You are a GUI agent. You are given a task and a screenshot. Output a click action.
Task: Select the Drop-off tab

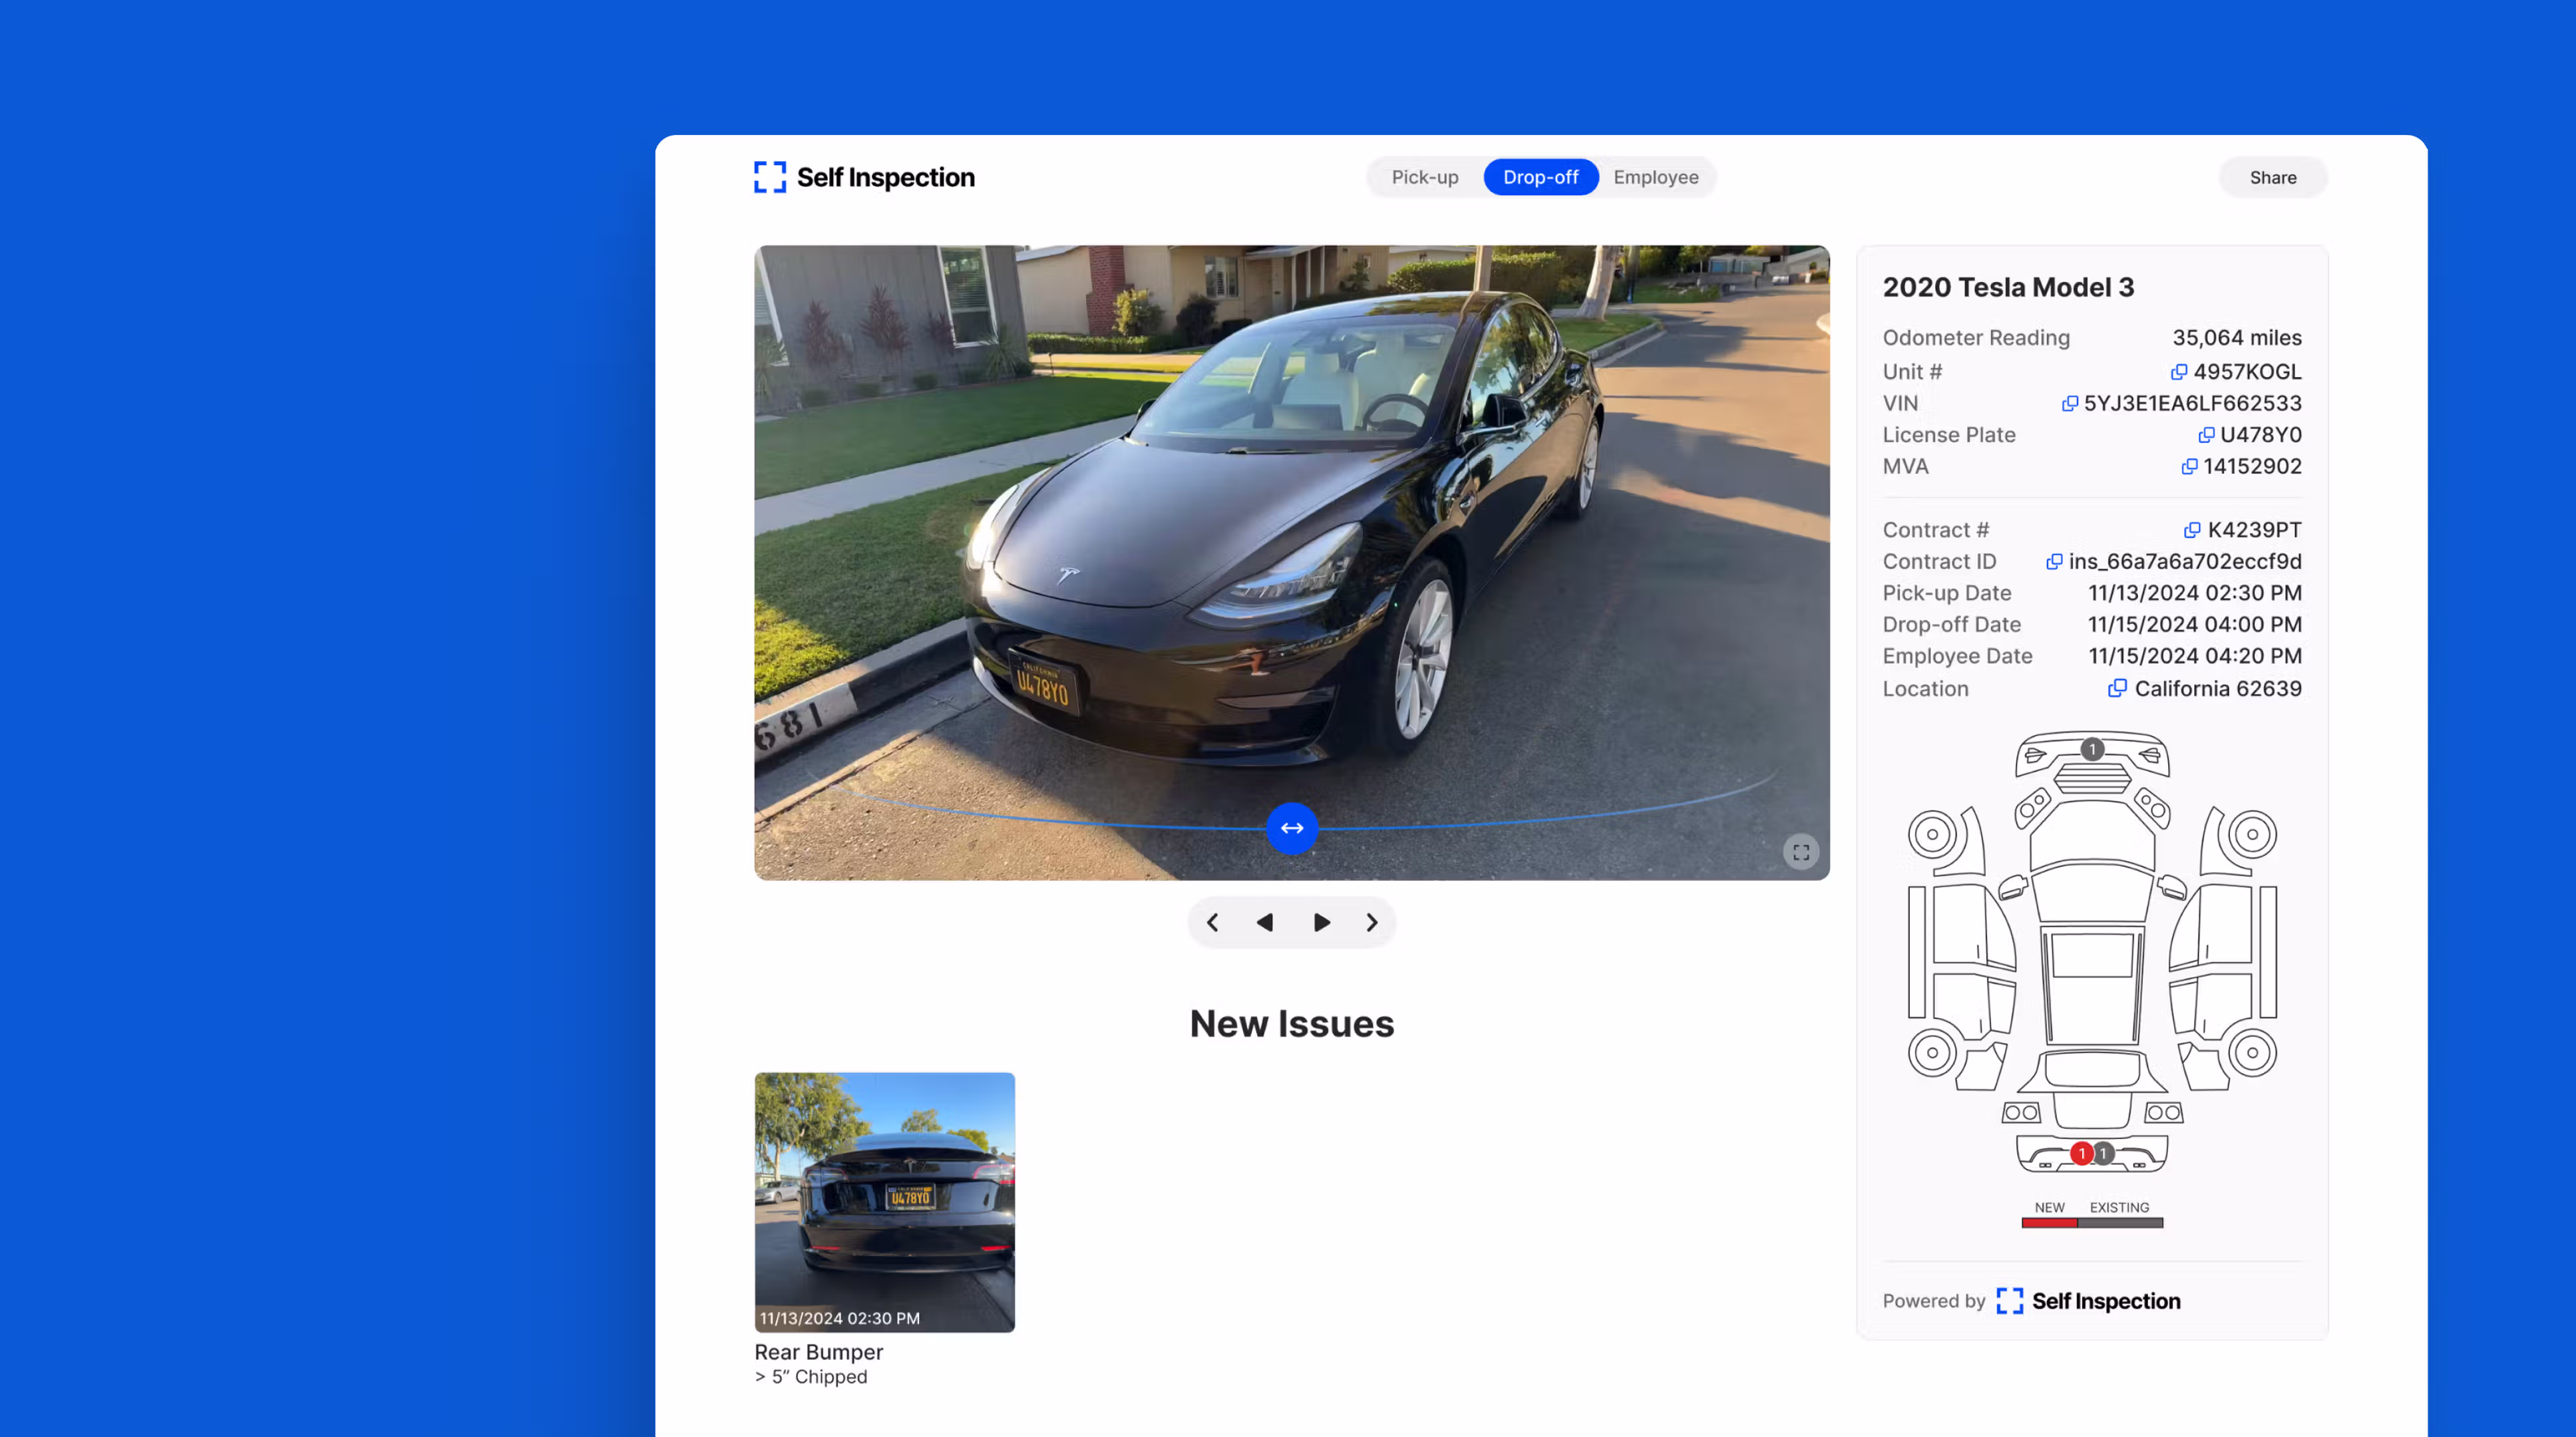pos(1540,177)
